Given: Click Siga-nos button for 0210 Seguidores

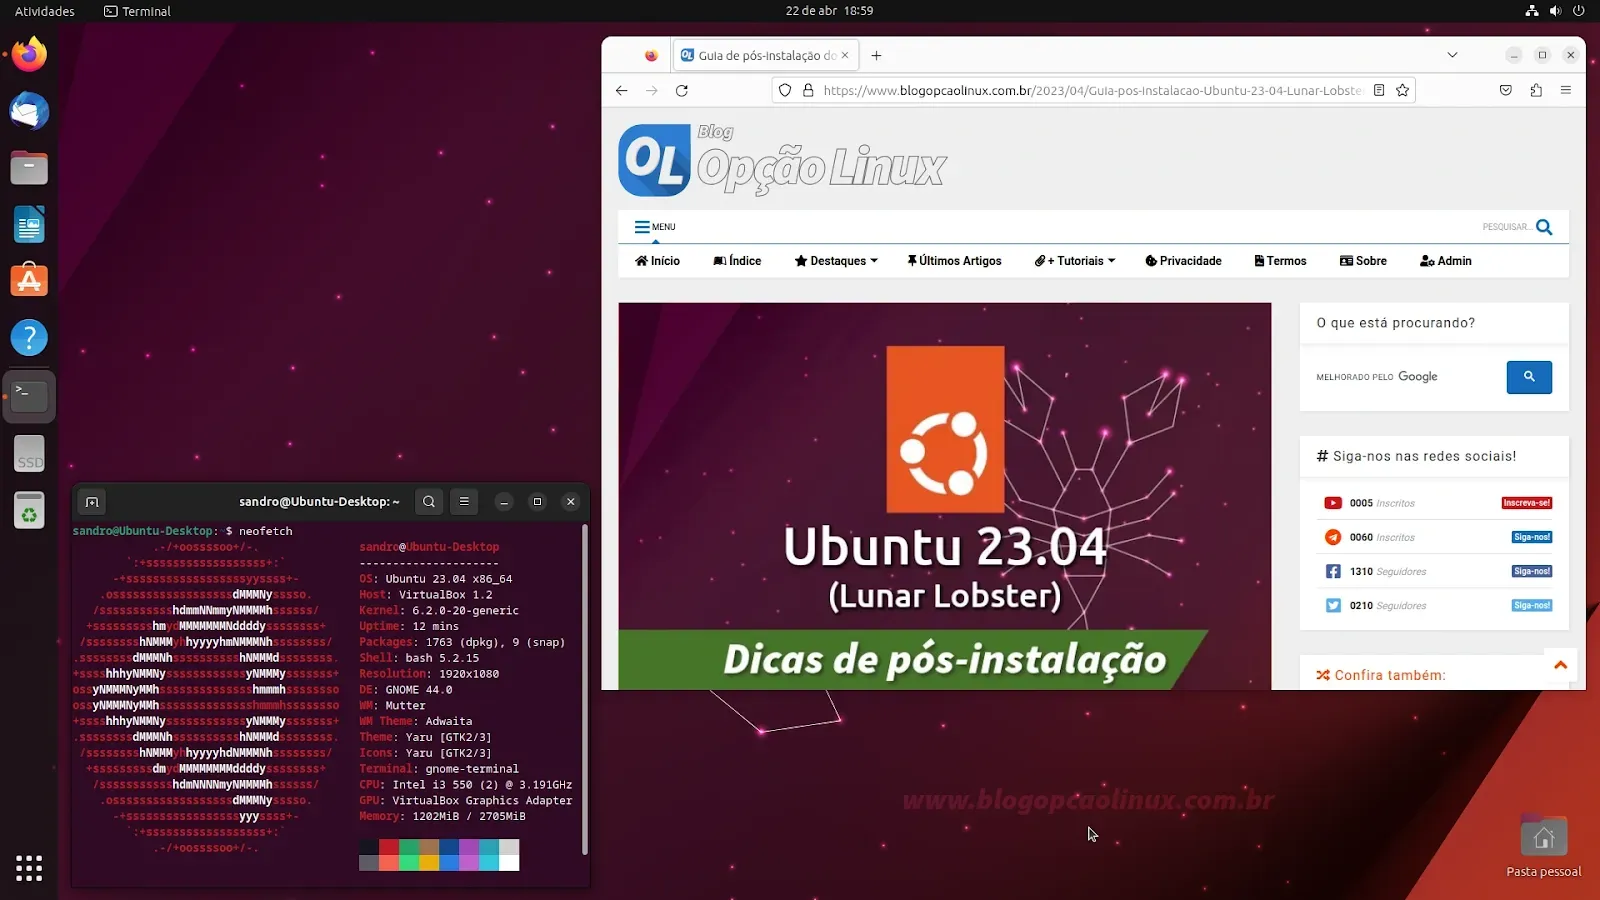Looking at the screenshot, I should click(x=1531, y=605).
